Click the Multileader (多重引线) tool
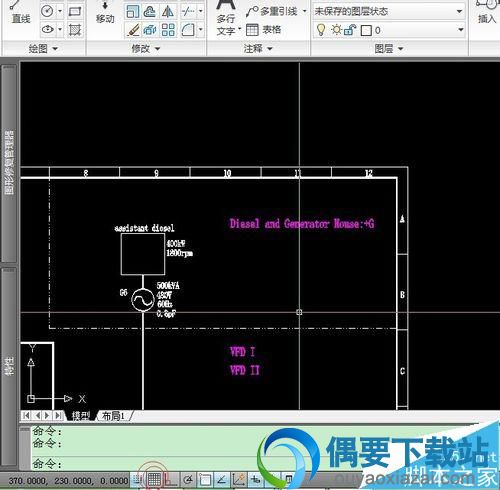Viewport: 500px width, 490px height. pyautogui.click(x=272, y=12)
